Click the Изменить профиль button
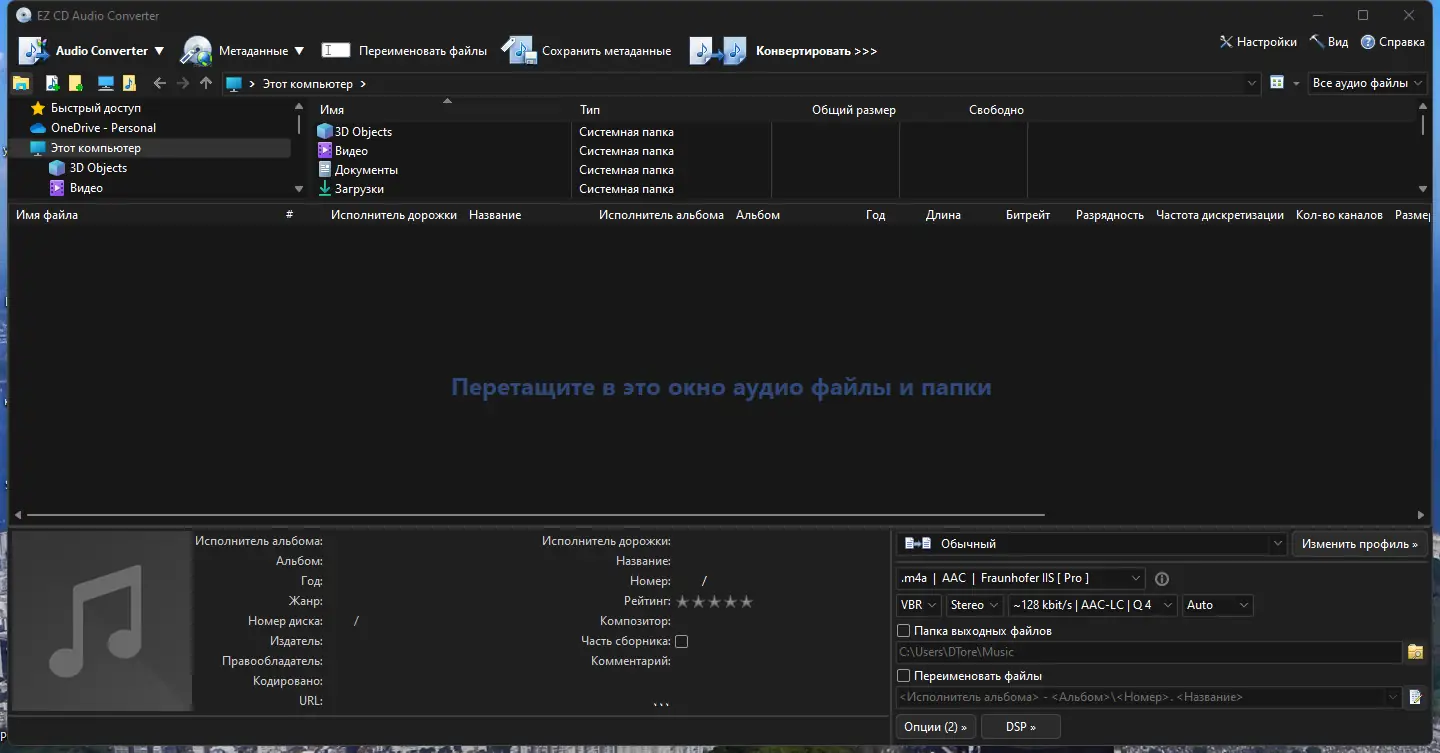Screen dimensions: 1440x753 1359,543
